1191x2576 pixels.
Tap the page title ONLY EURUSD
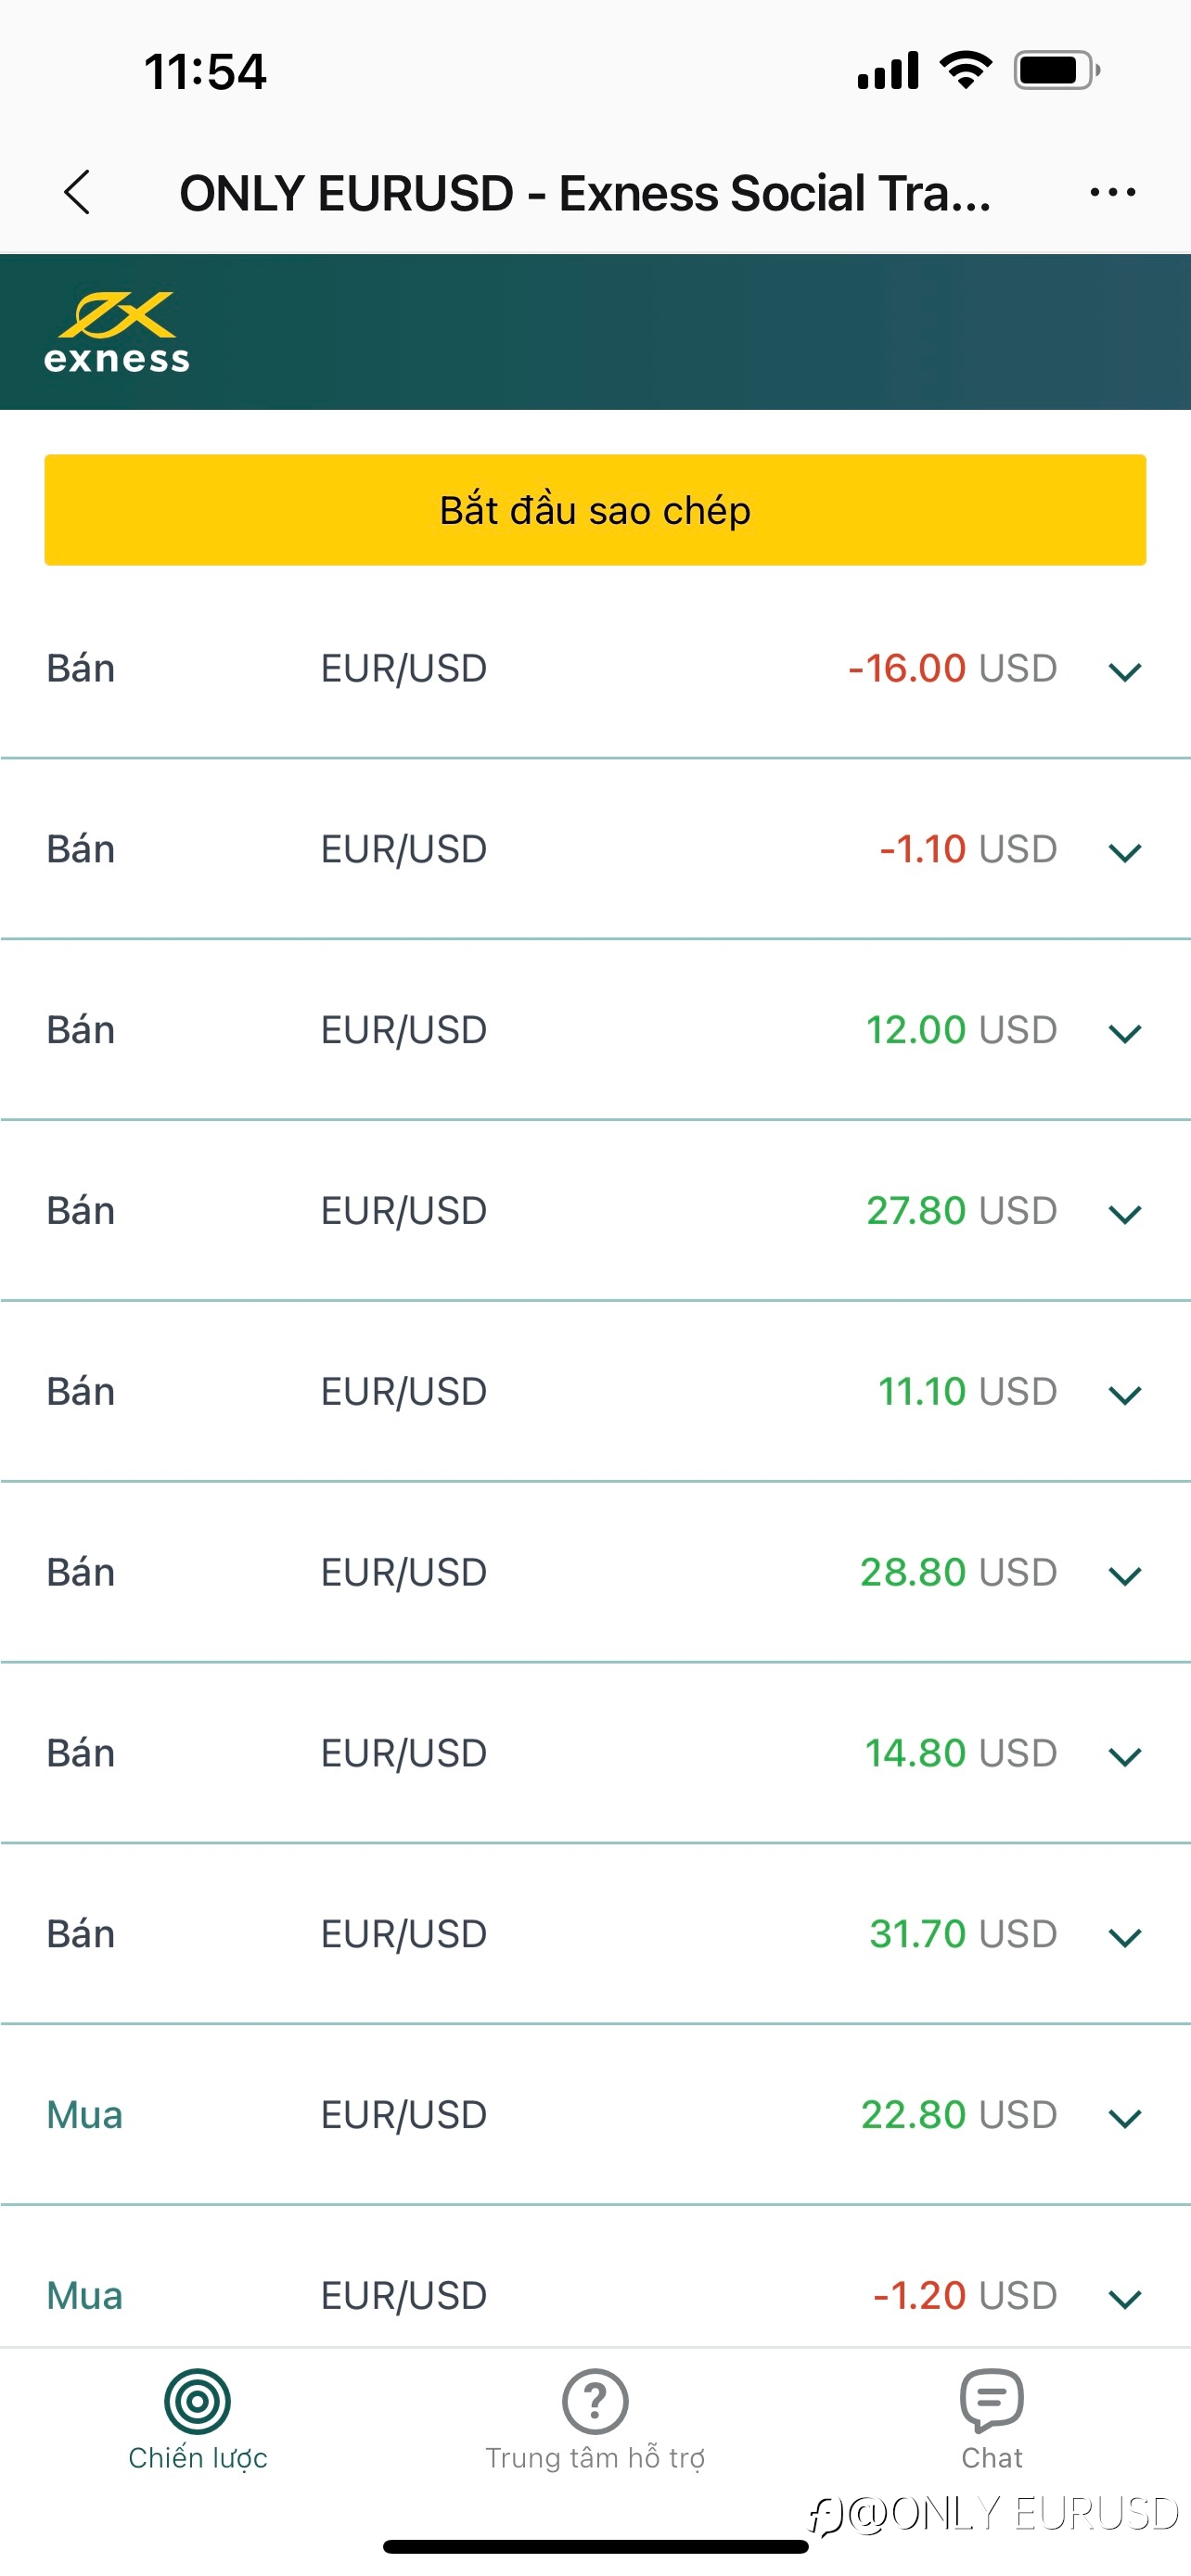(x=346, y=193)
